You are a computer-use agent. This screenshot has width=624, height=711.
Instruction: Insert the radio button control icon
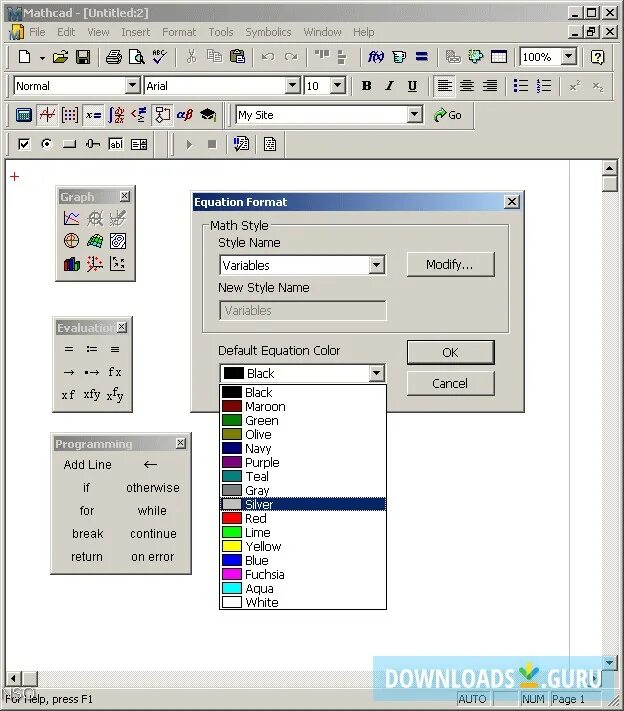(x=46, y=144)
